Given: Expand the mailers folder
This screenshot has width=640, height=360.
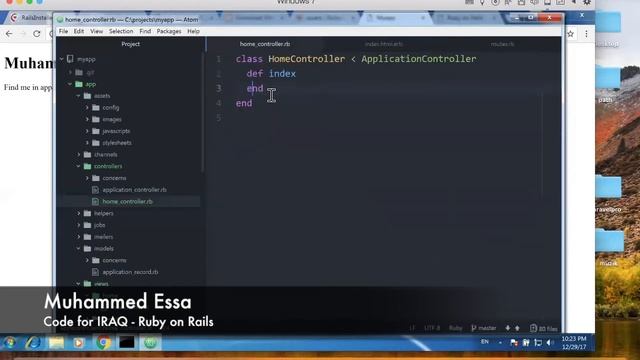Looking at the screenshot, I should (x=78, y=237).
